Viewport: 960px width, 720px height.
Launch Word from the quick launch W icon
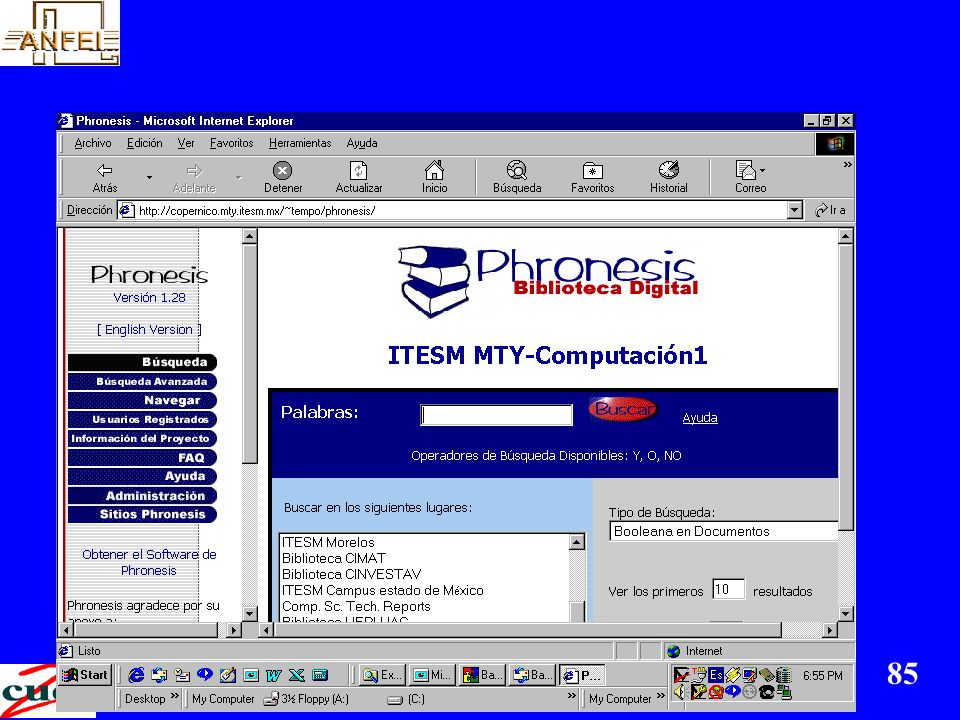tap(273, 675)
